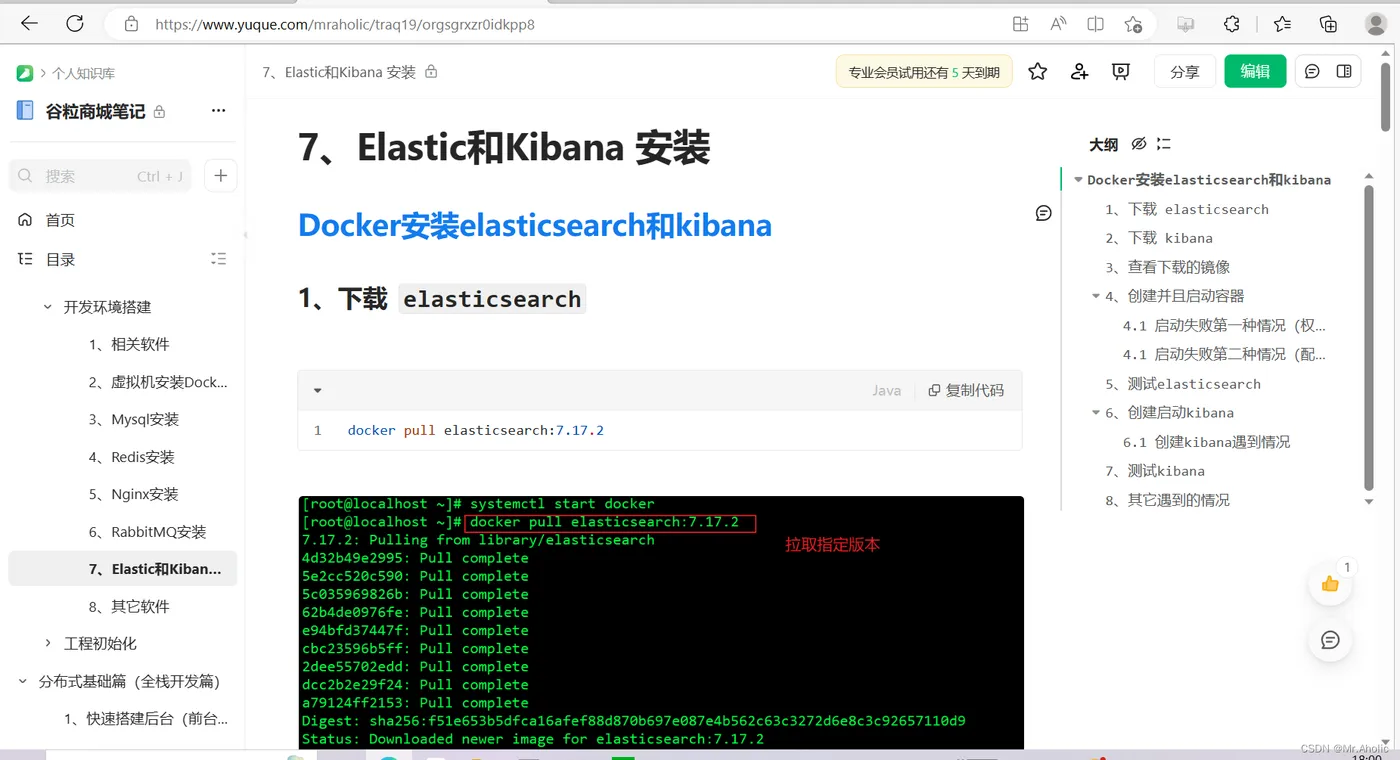Jump to outline 5、测试elasticsearch
Viewport: 1400px width, 760px height.
pos(1183,384)
